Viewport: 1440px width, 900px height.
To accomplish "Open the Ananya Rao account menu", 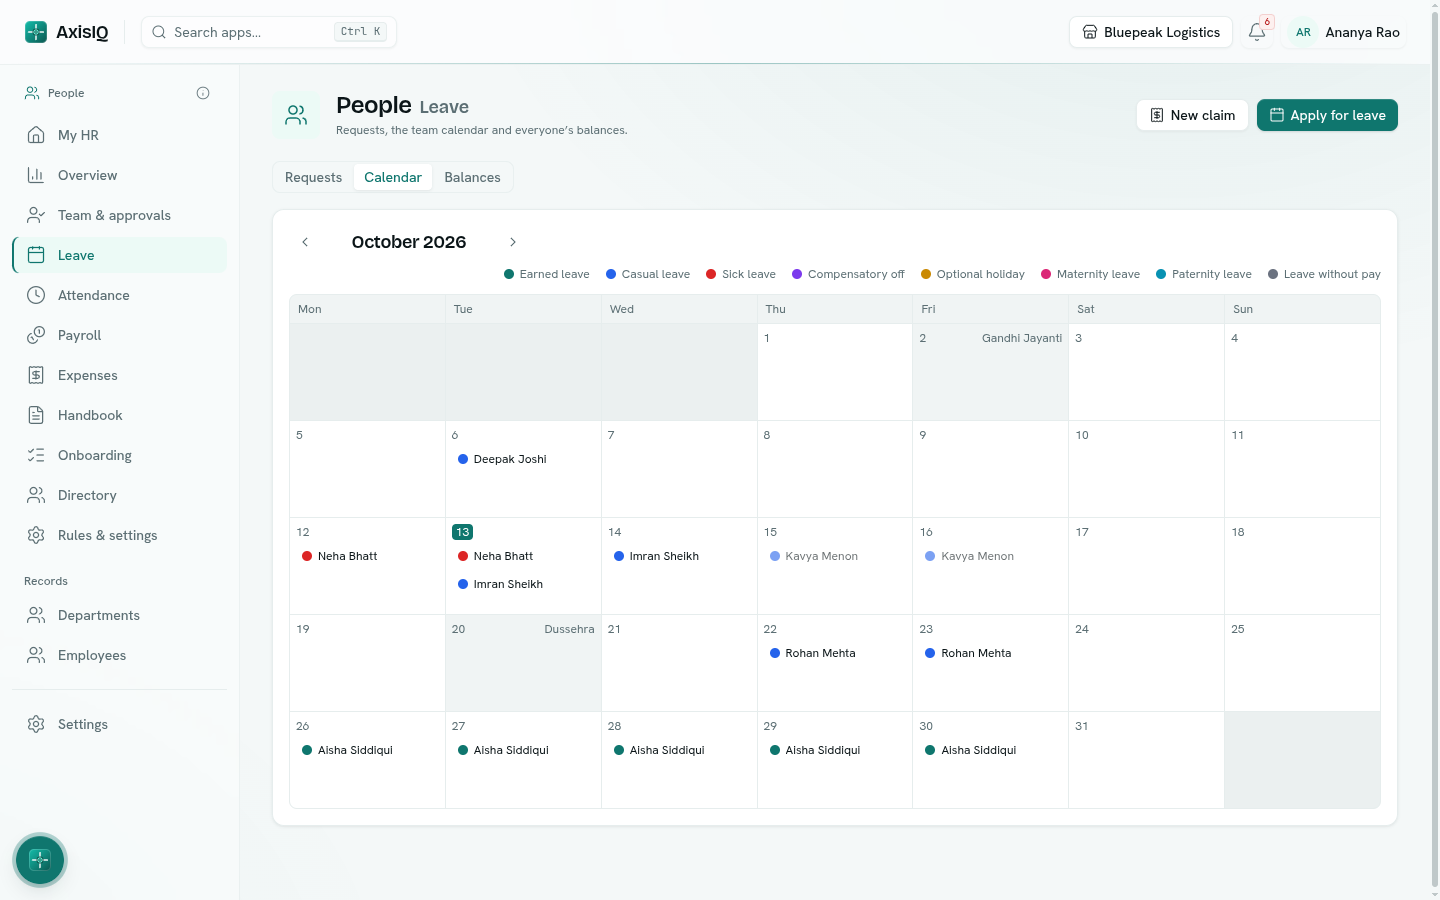I will point(1346,32).
